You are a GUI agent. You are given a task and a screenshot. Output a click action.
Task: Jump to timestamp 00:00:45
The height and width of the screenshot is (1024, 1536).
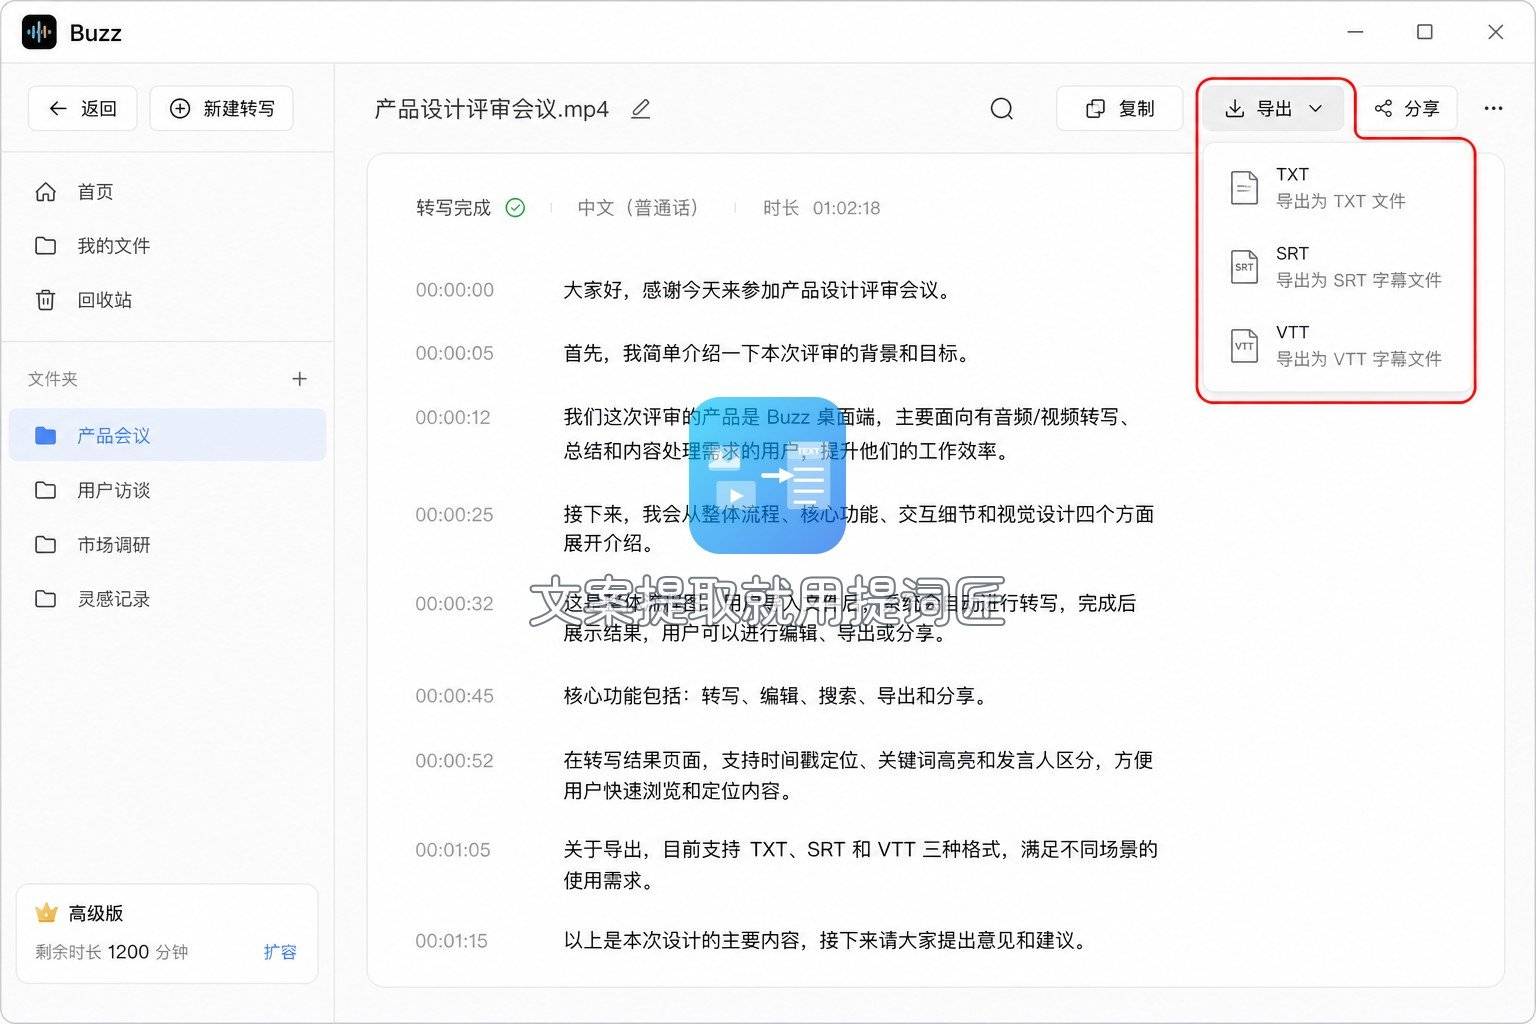pyautogui.click(x=455, y=696)
